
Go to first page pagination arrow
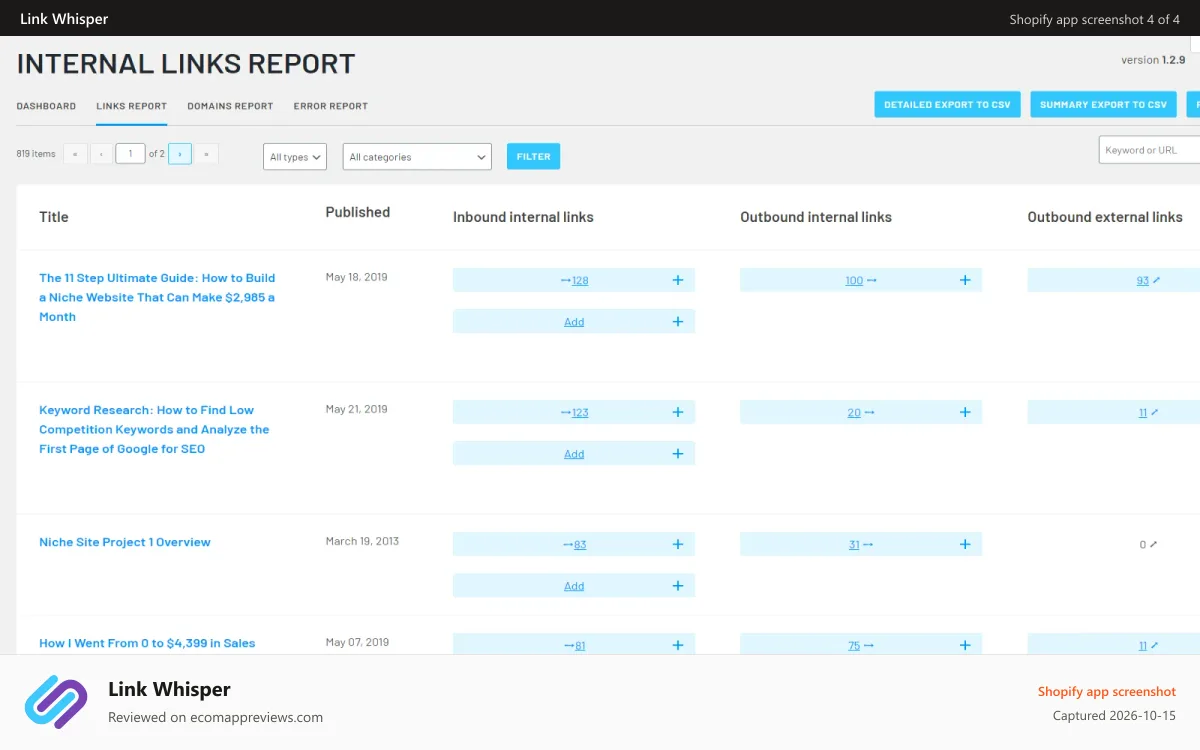(75, 154)
